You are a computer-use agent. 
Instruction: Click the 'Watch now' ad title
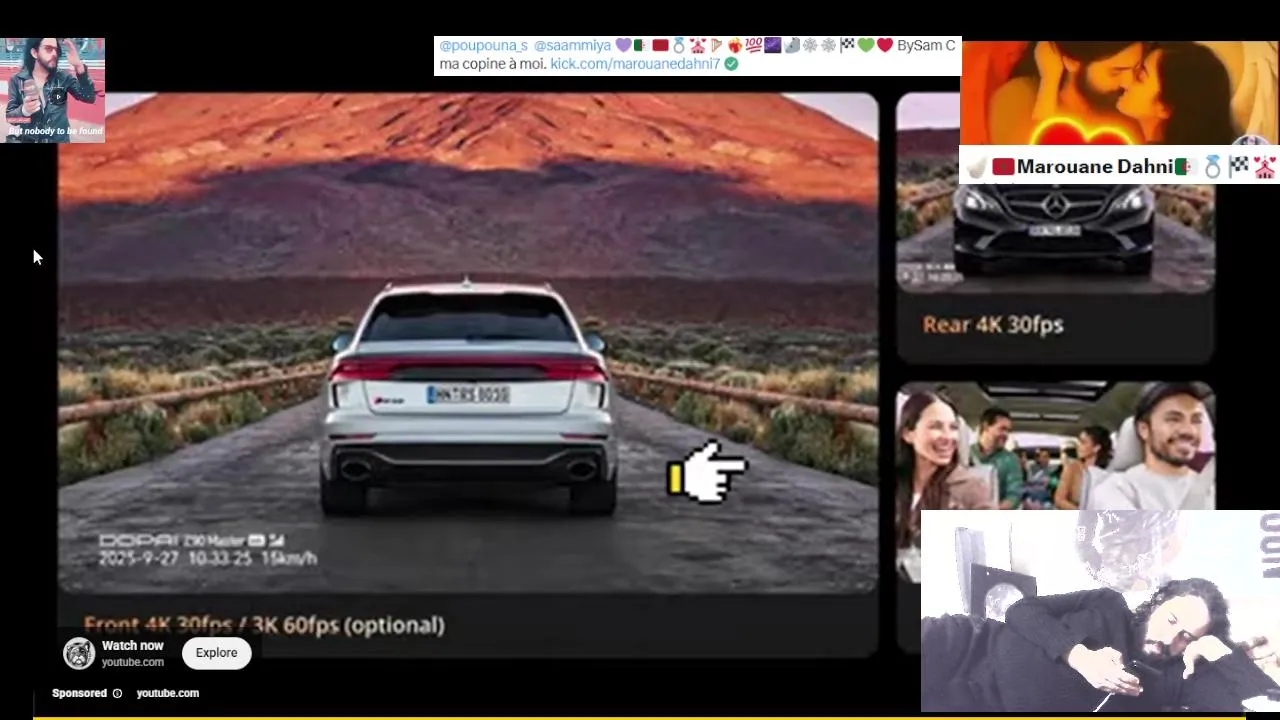132,646
